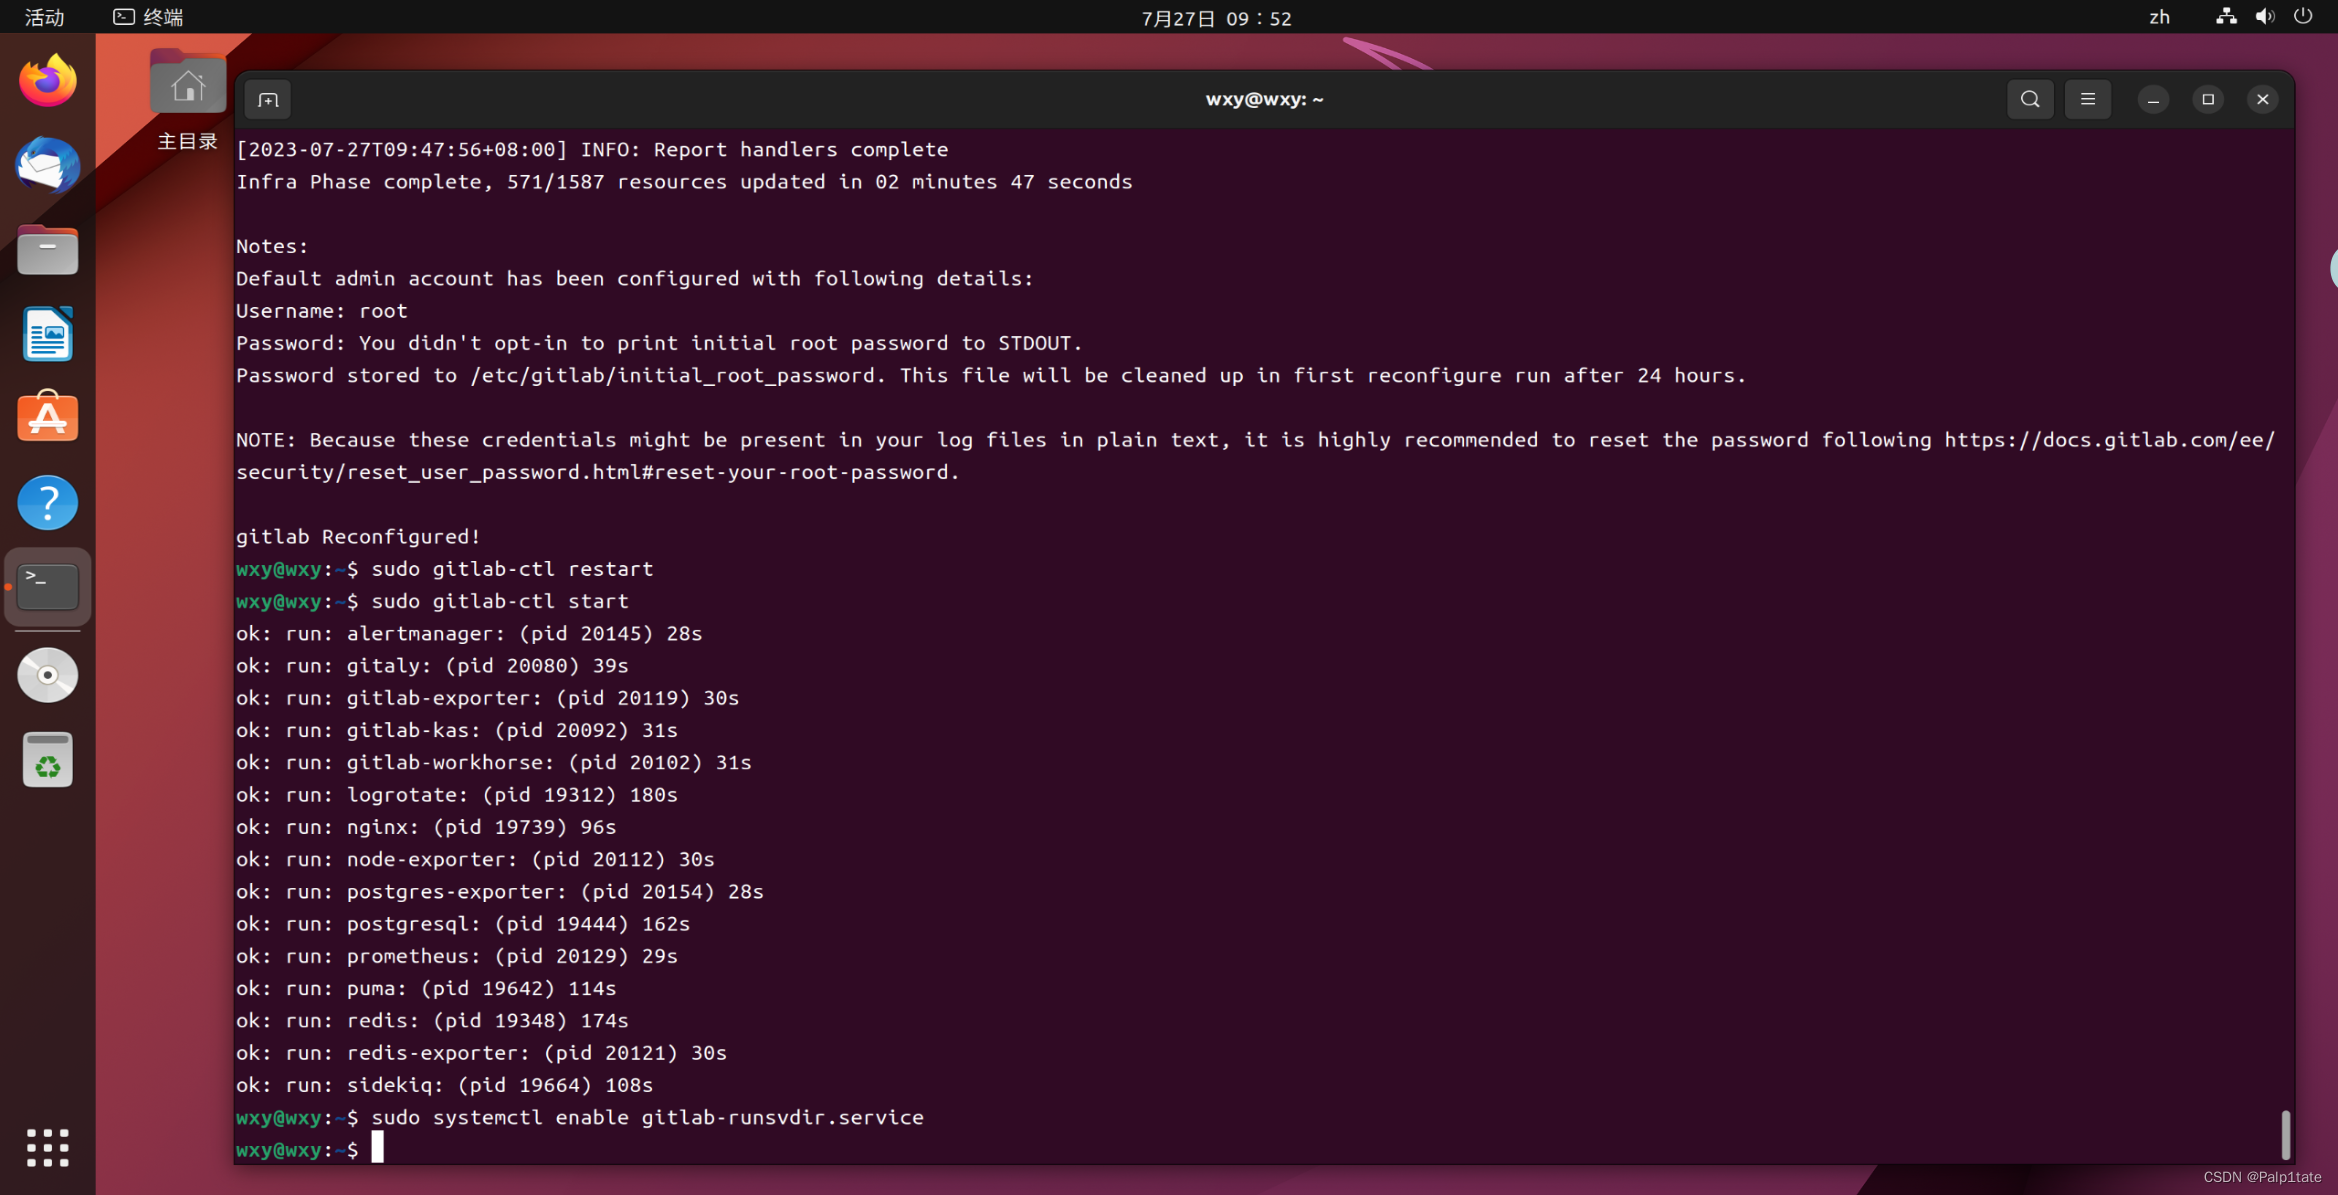
Task: Click the node-exporter status line
Action: click(x=475, y=860)
